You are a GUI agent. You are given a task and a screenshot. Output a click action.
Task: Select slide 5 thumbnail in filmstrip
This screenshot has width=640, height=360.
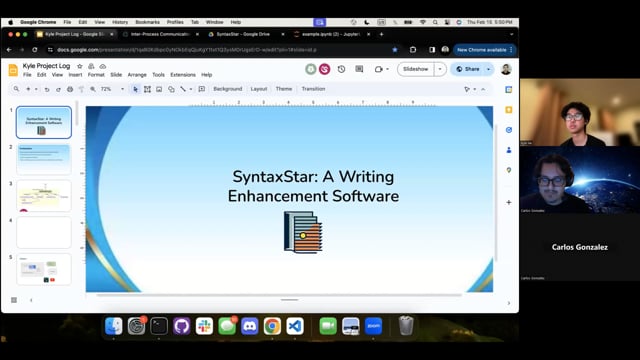coord(44,269)
